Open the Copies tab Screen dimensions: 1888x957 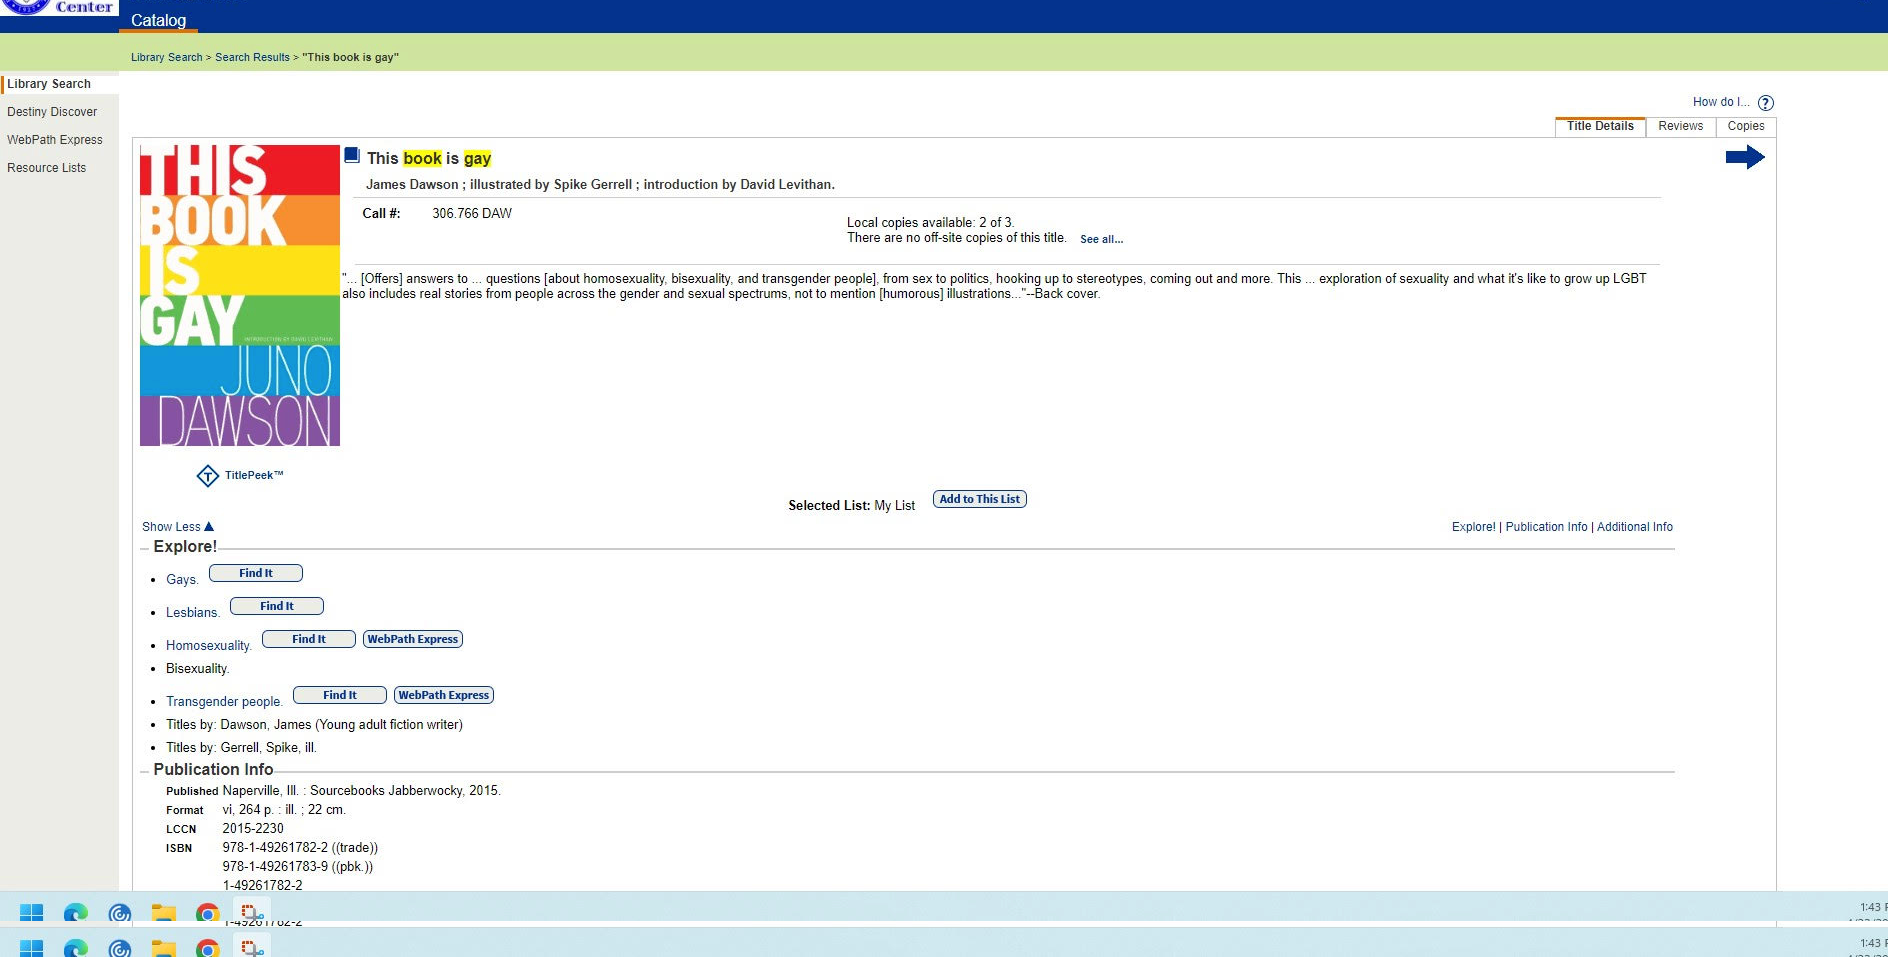1746,126
